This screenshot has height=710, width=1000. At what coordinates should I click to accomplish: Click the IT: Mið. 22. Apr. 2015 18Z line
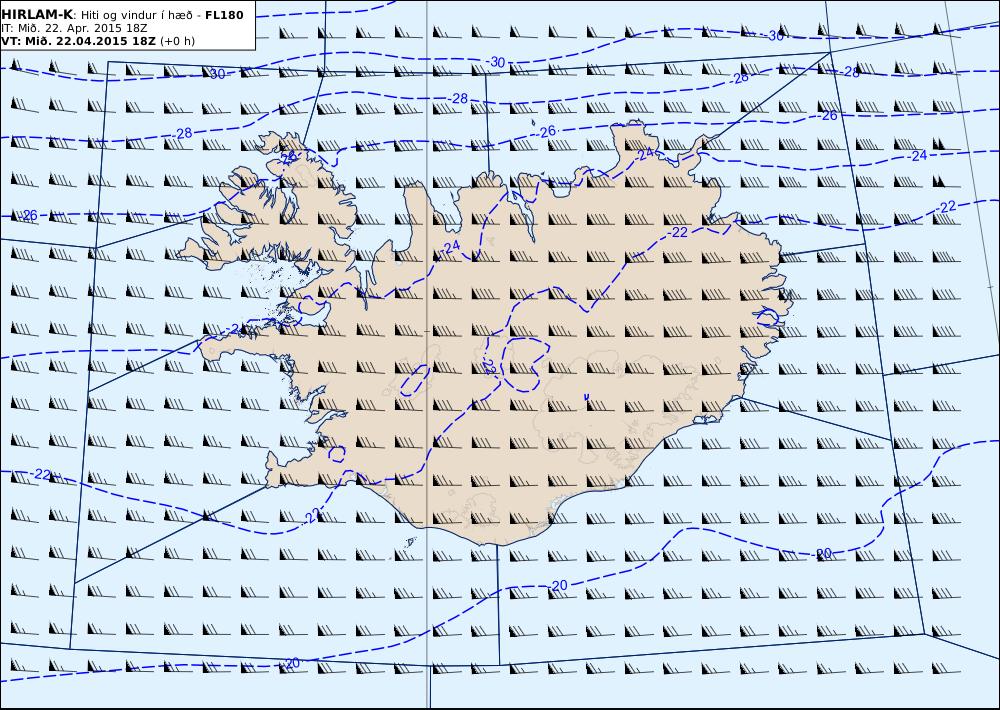point(75,28)
